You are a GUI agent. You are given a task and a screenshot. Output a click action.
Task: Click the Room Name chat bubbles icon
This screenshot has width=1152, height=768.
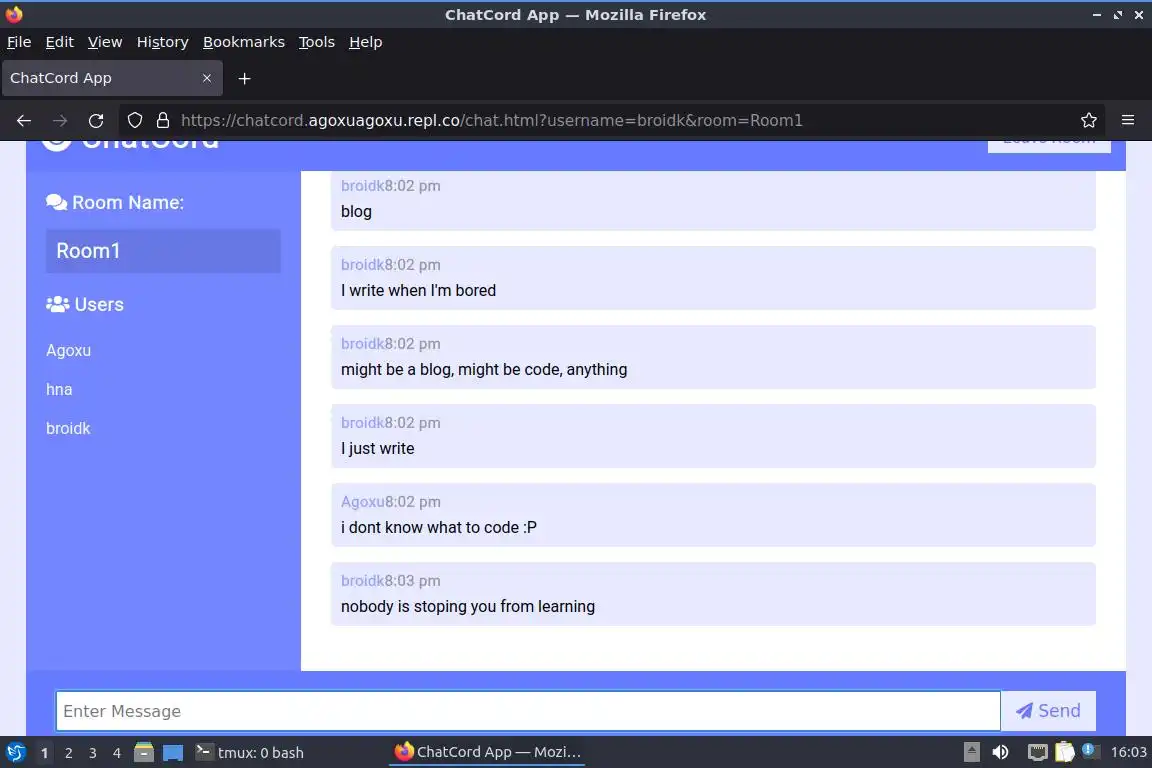(56, 202)
